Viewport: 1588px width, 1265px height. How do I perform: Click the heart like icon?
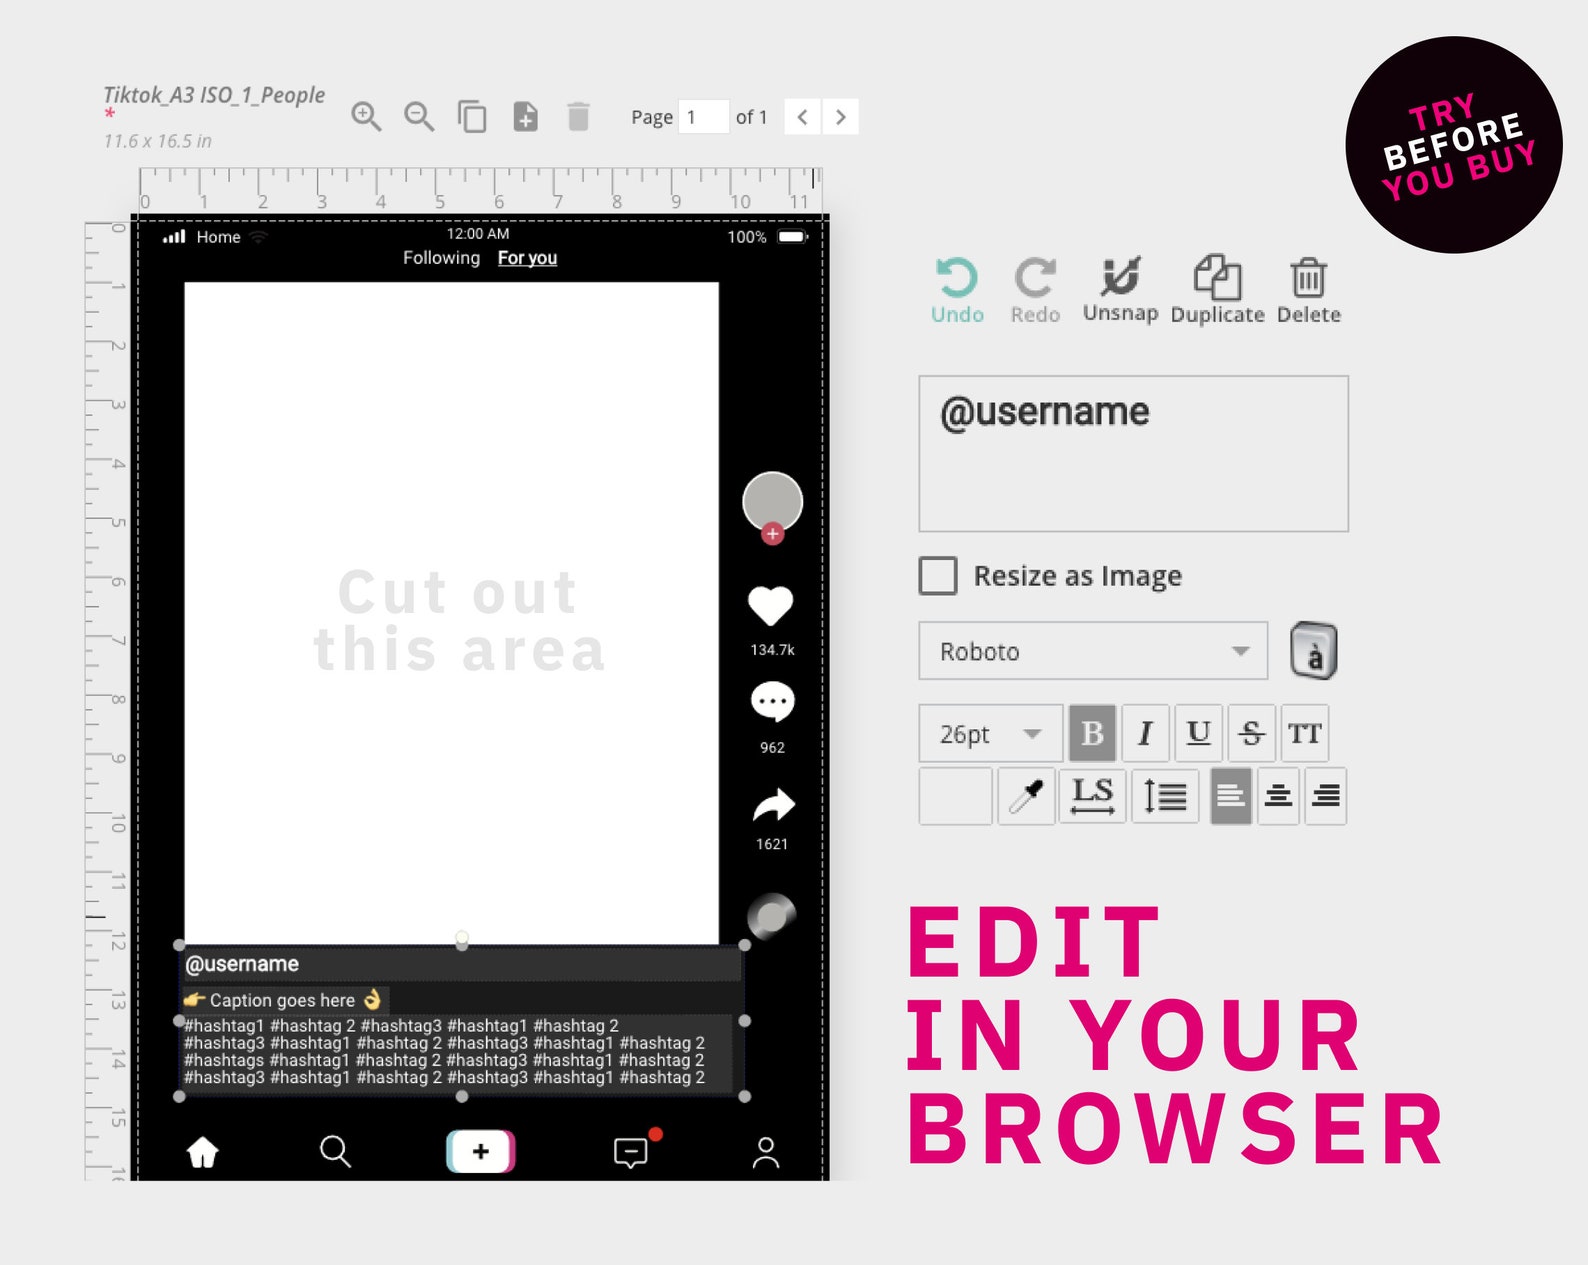tap(771, 606)
